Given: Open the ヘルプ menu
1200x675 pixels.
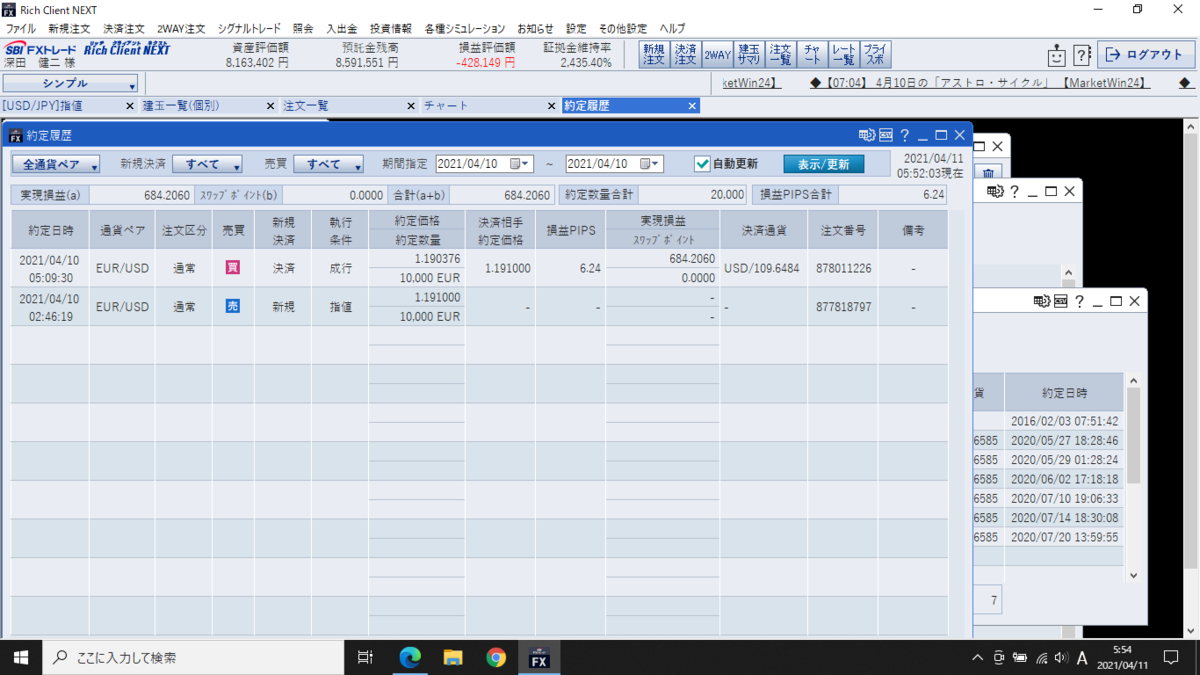Looking at the screenshot, I should click(672, 29).
